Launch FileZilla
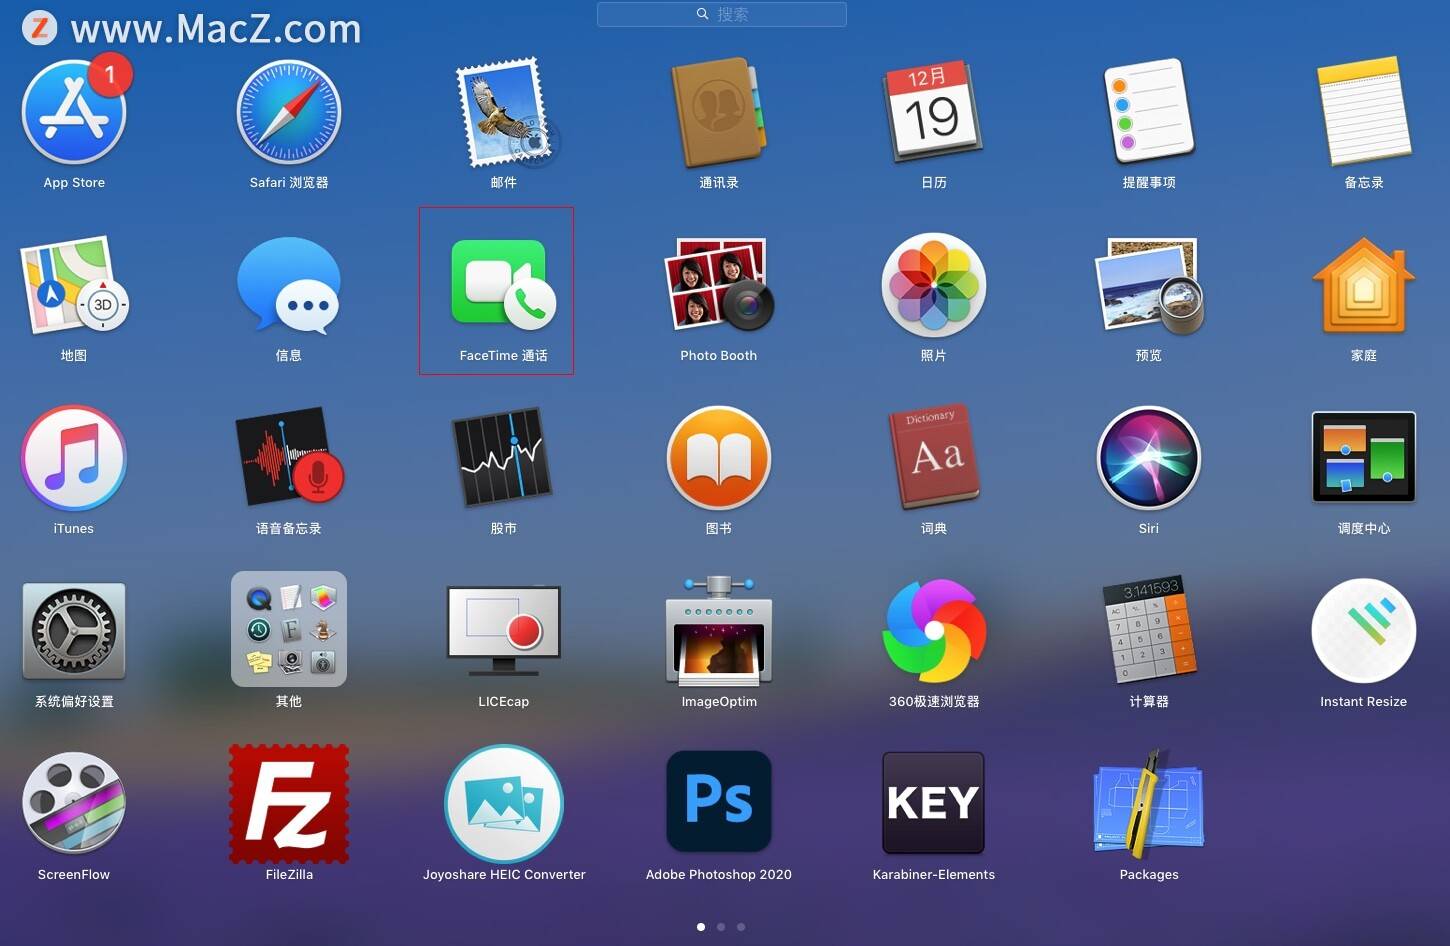This screenshot has width=1450, height=946. pos(289,805)
